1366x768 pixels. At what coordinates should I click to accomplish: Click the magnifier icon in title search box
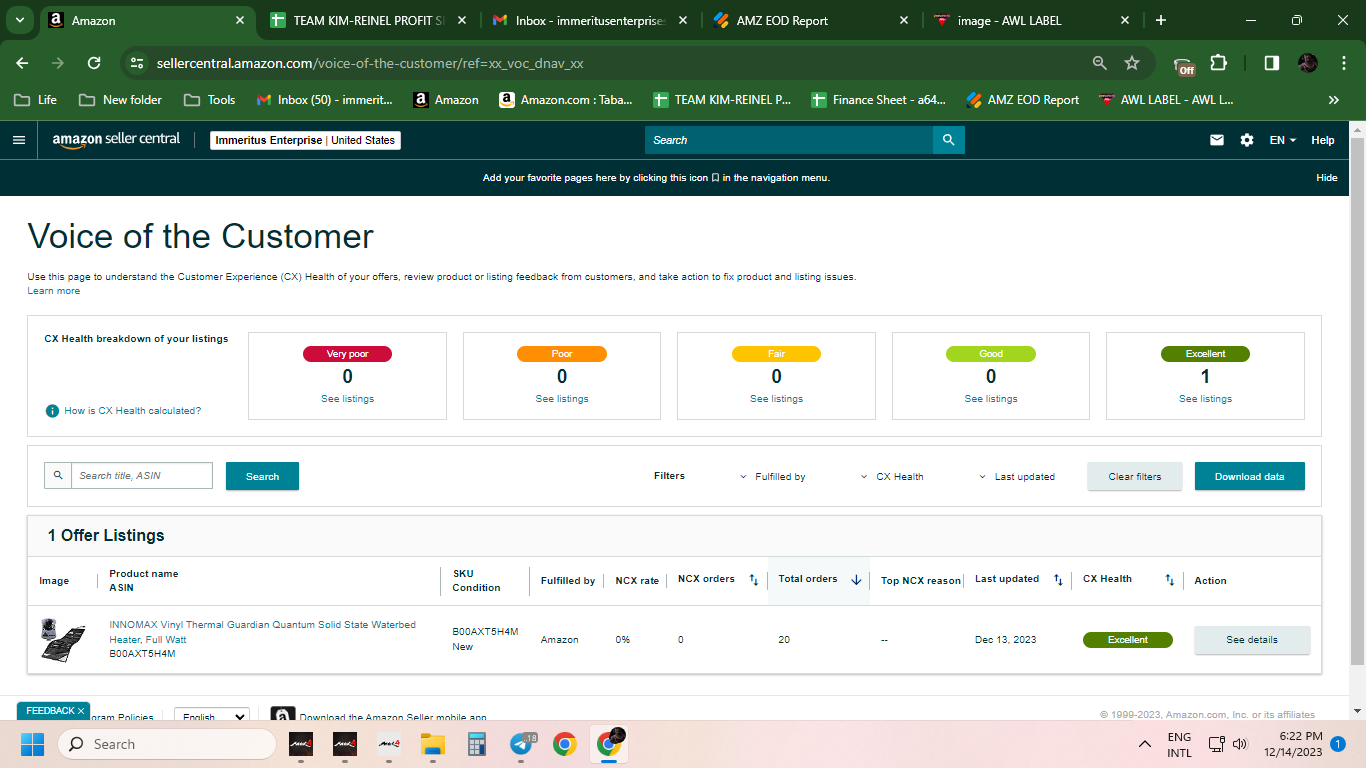coord(58,476)
